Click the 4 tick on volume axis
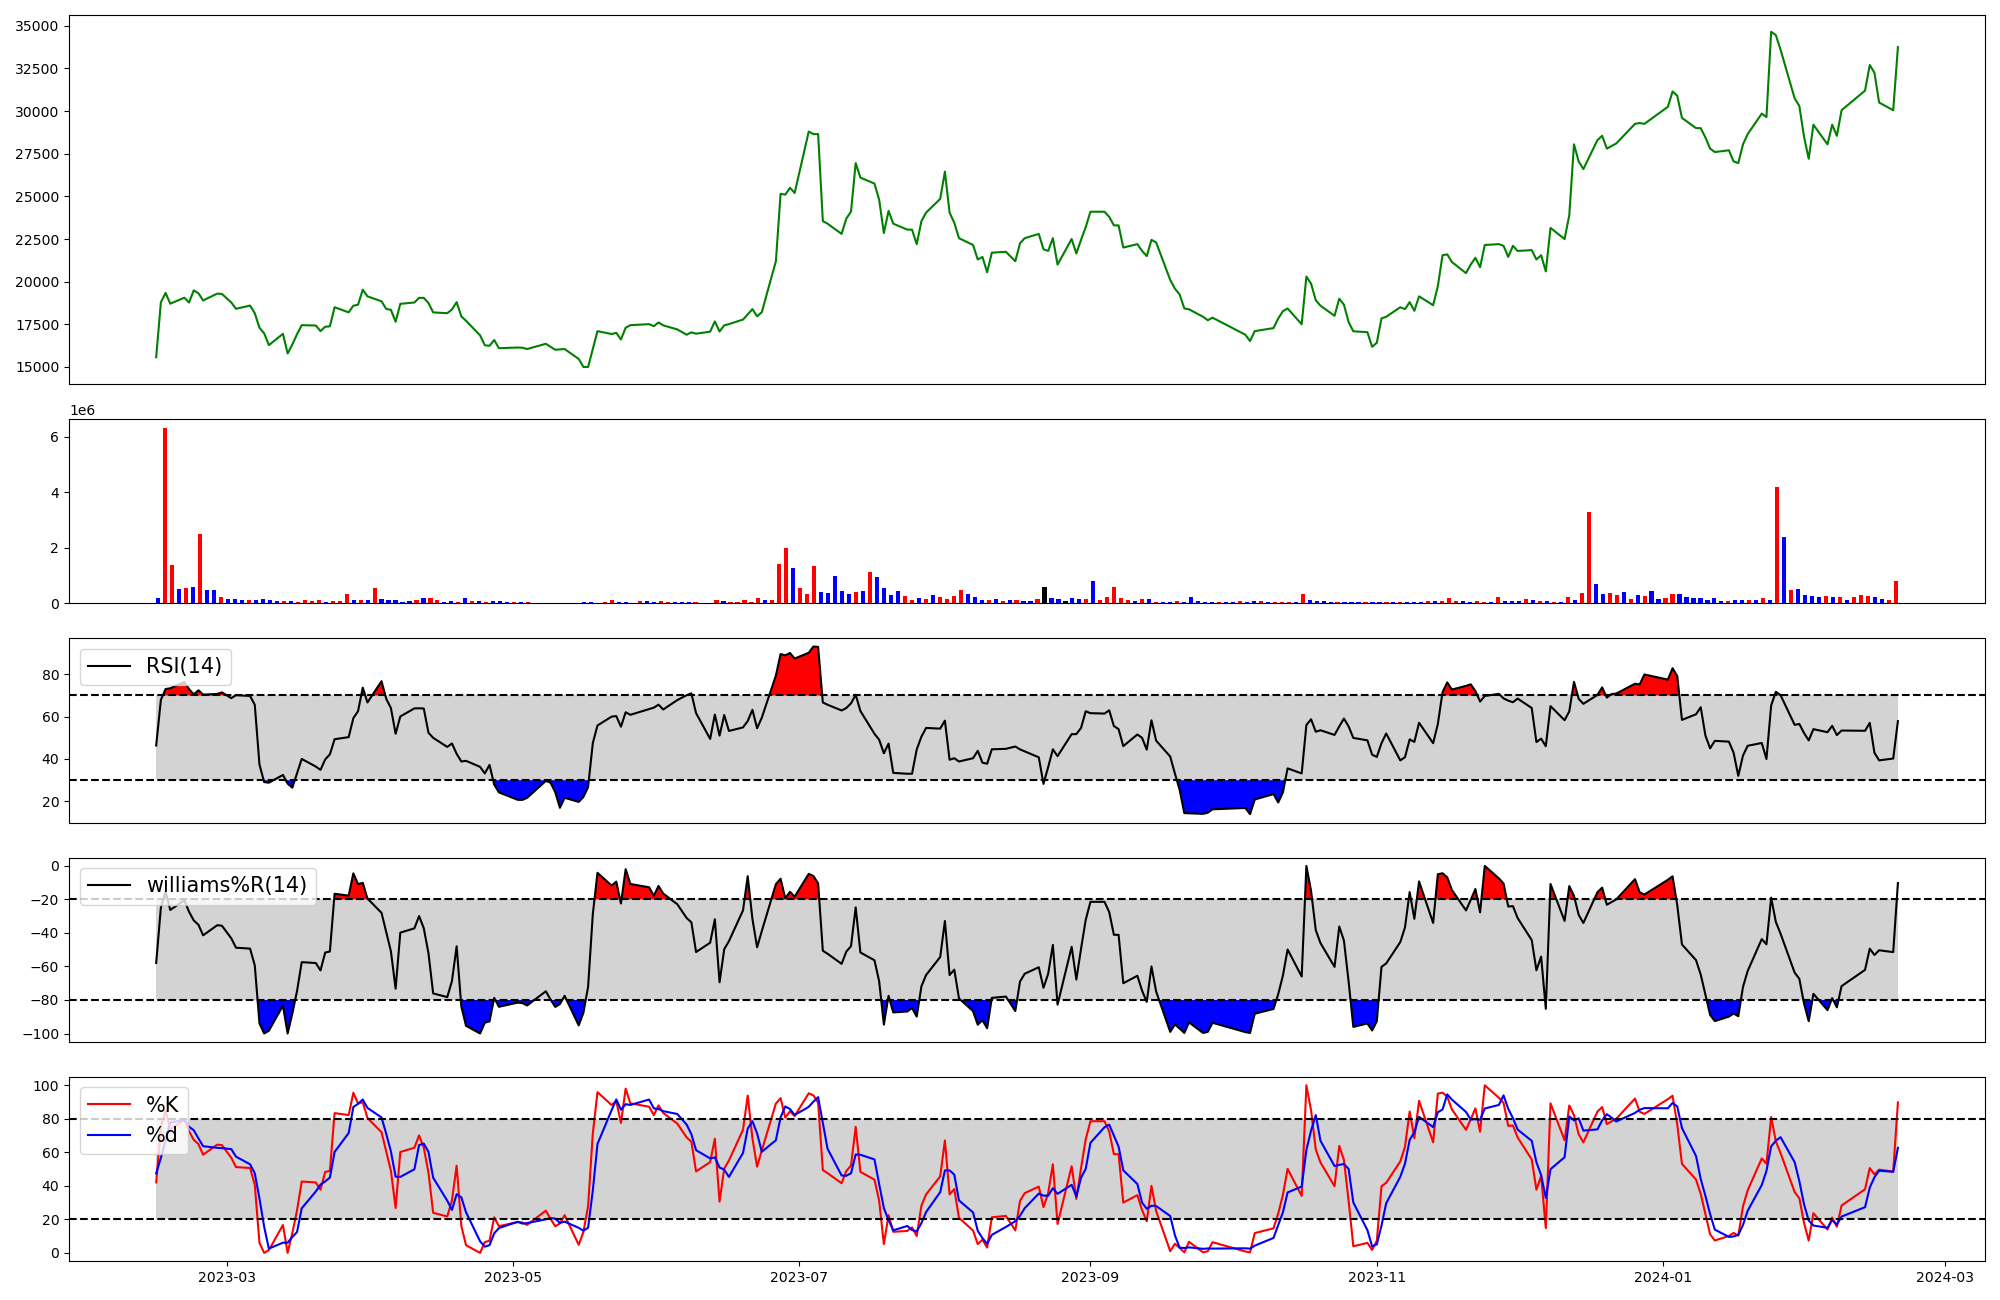2000x1300 pixels. click(55, 493)
